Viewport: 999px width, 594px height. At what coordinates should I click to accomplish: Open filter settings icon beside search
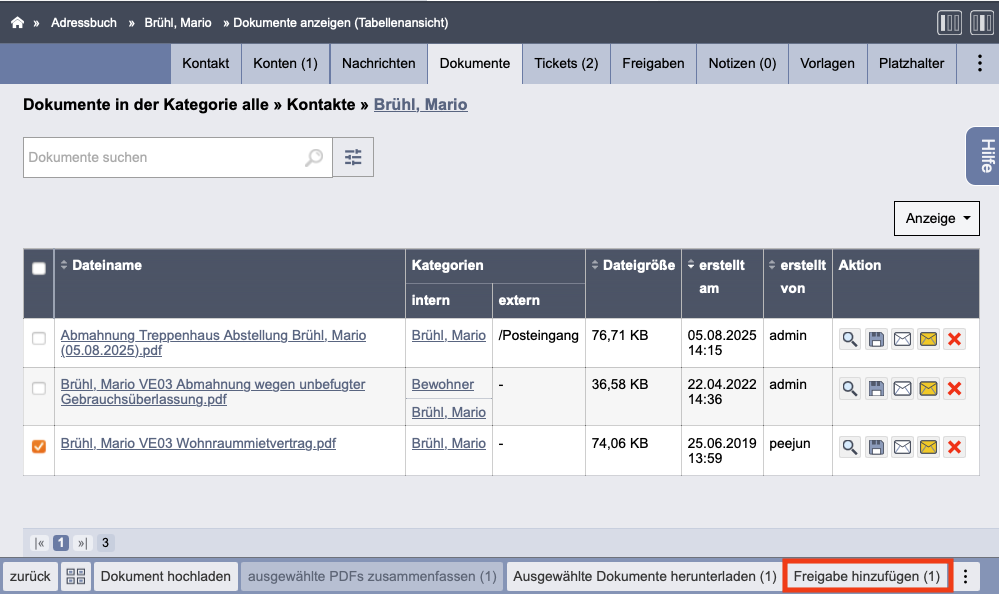[353, 157]
